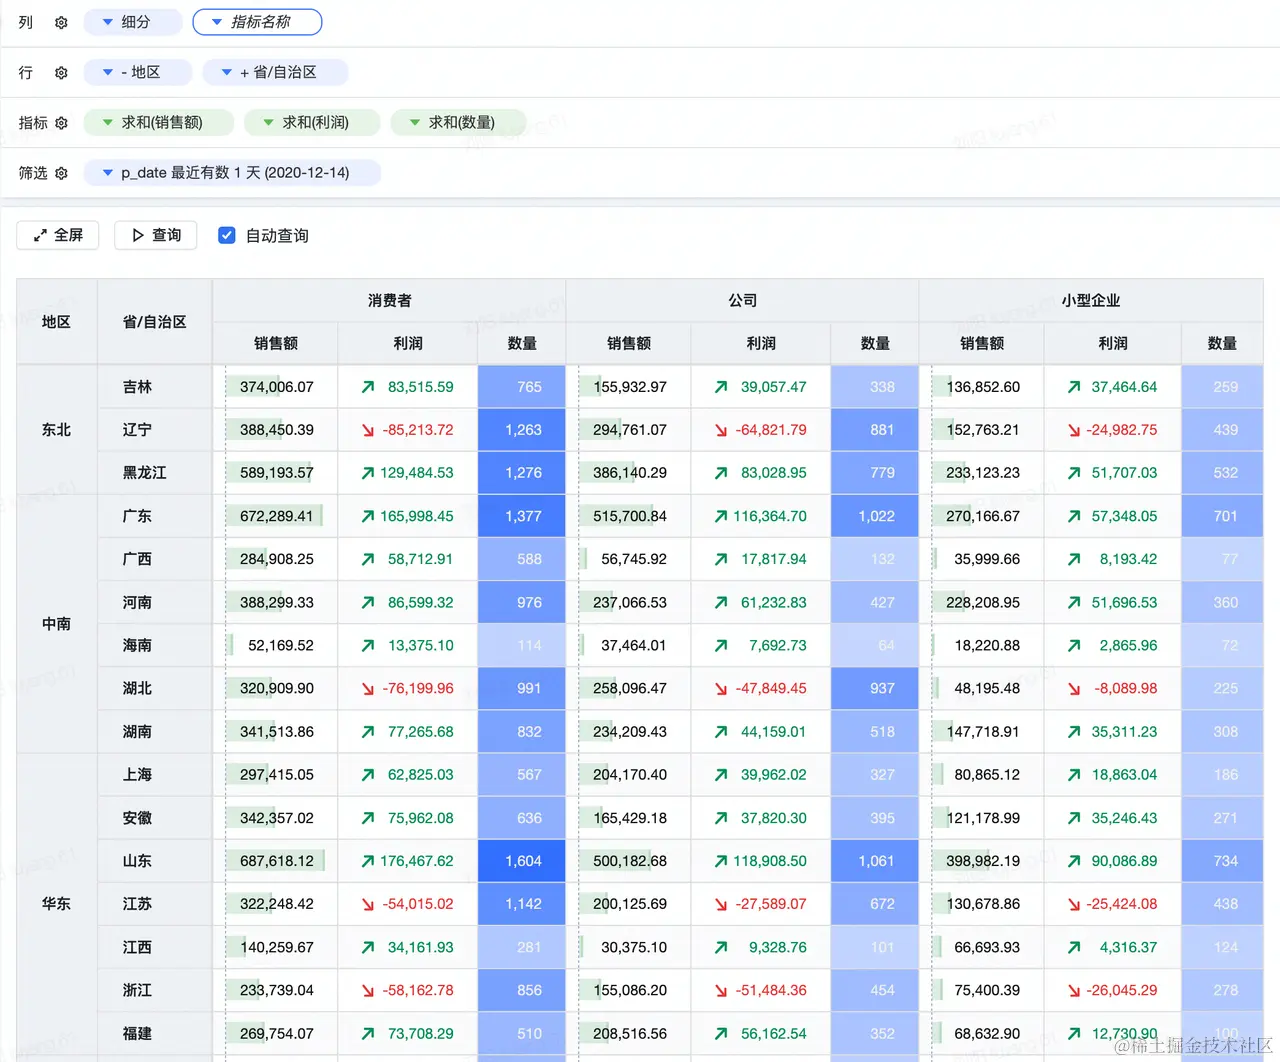Image resolution: width=1280 pixels, height=1062 pixels.
Task: Click sales bar cell 687,618.12 for 山东
Action: click(276, 861)
